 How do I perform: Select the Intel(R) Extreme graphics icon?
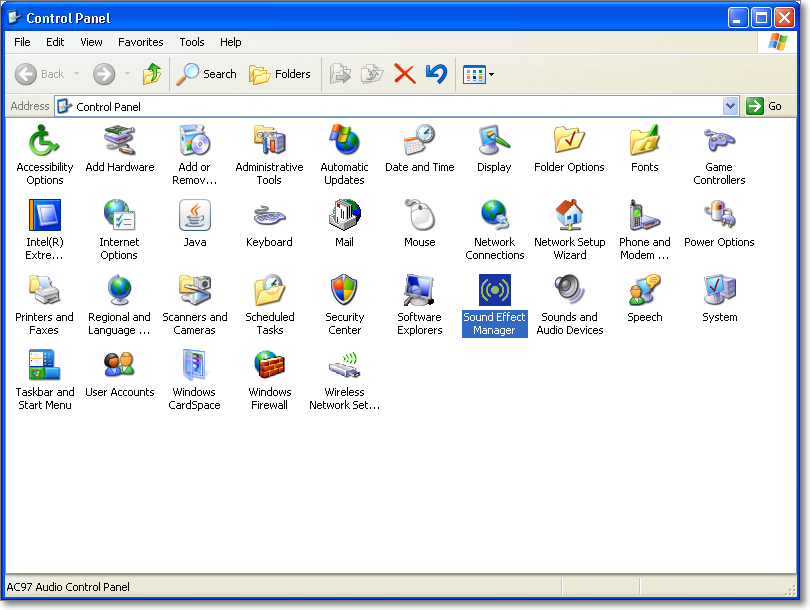tap(44, 229)
